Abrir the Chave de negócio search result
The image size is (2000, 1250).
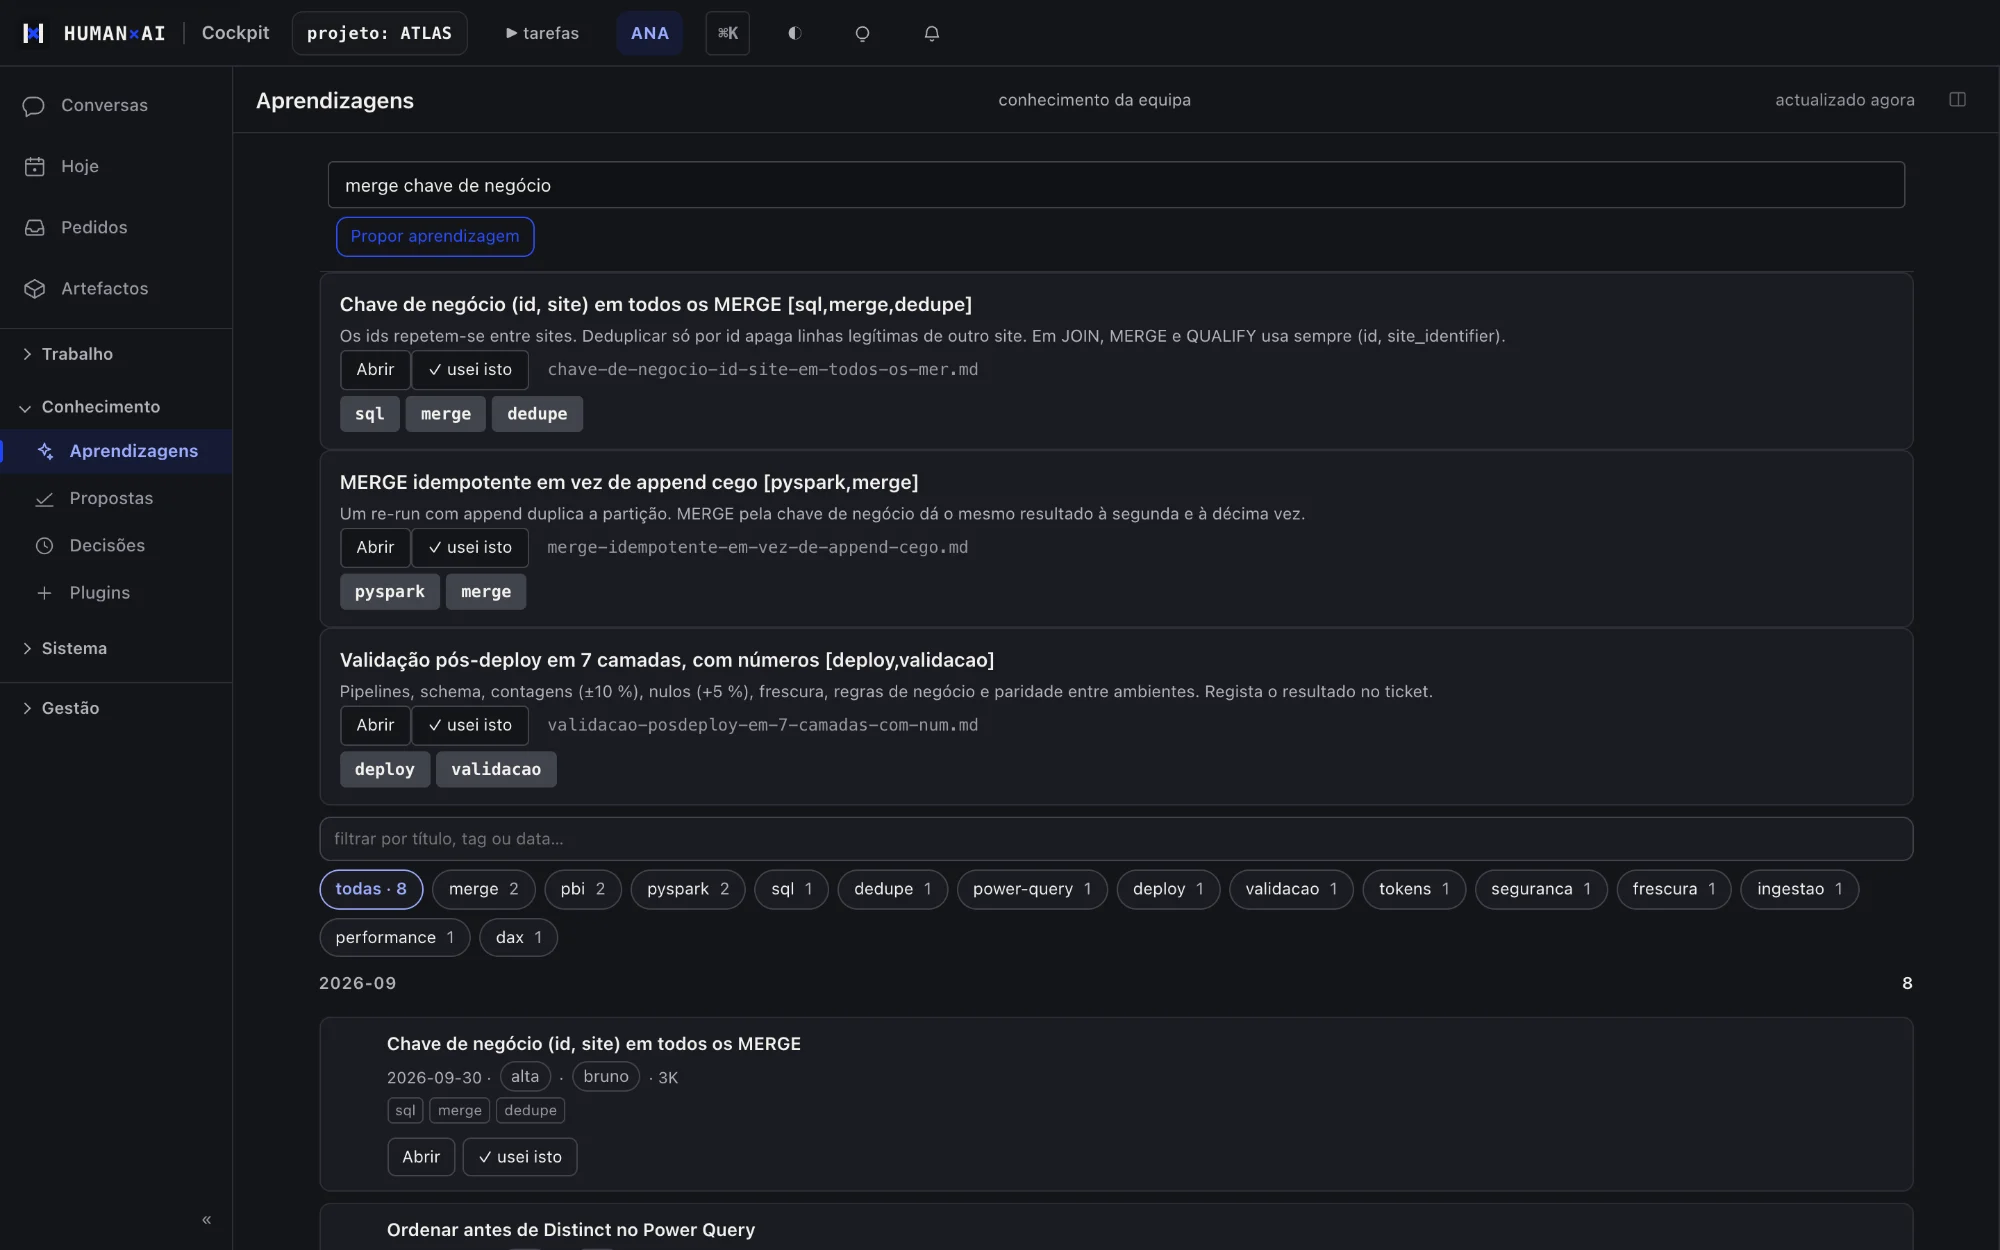coord(375,369)
